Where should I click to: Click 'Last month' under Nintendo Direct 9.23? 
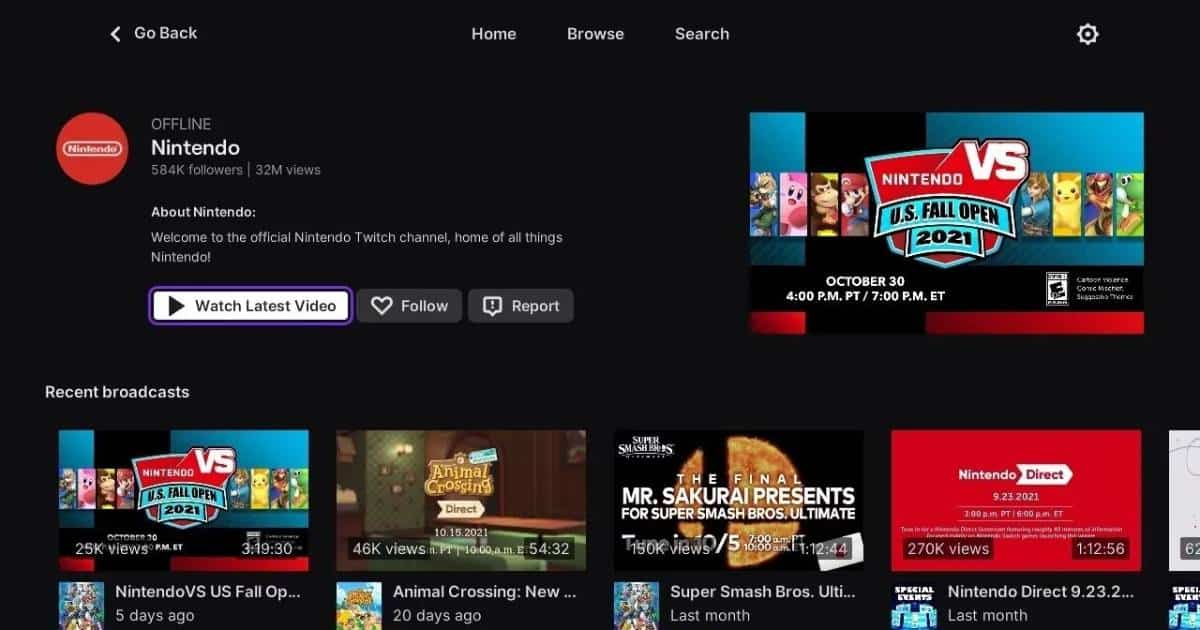988,615
